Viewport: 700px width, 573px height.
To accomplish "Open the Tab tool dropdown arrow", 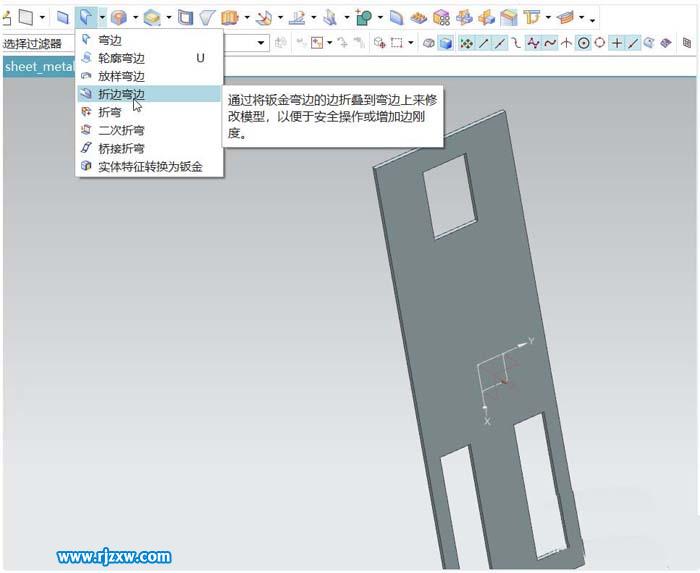I will coord(42,18).
